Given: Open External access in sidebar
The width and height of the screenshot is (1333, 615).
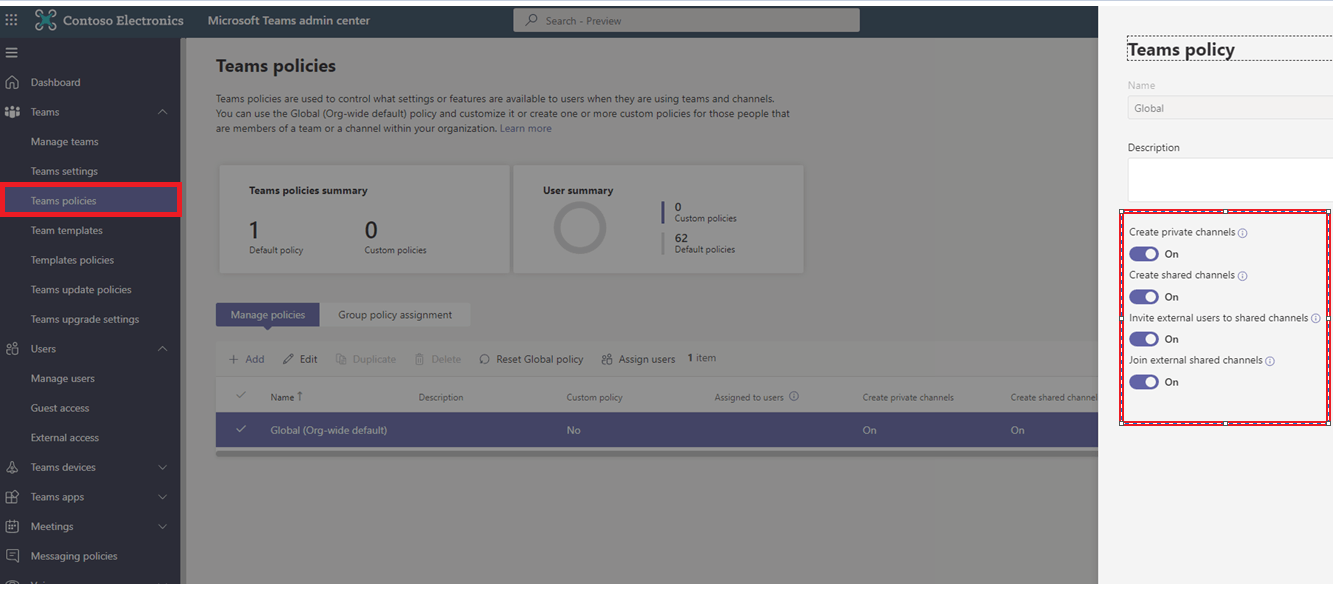Looking at the screenshot, I should pos(65,438).
